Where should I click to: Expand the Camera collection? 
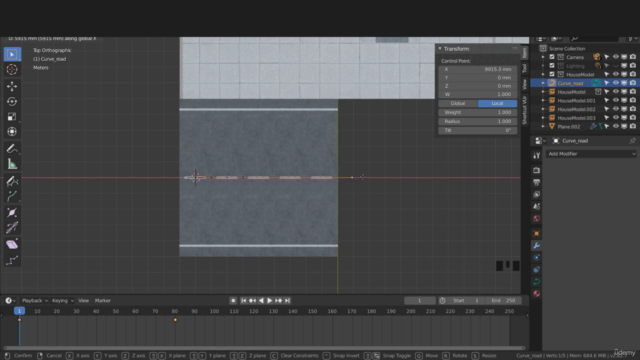pyautogui.click(x=543, y=57)
